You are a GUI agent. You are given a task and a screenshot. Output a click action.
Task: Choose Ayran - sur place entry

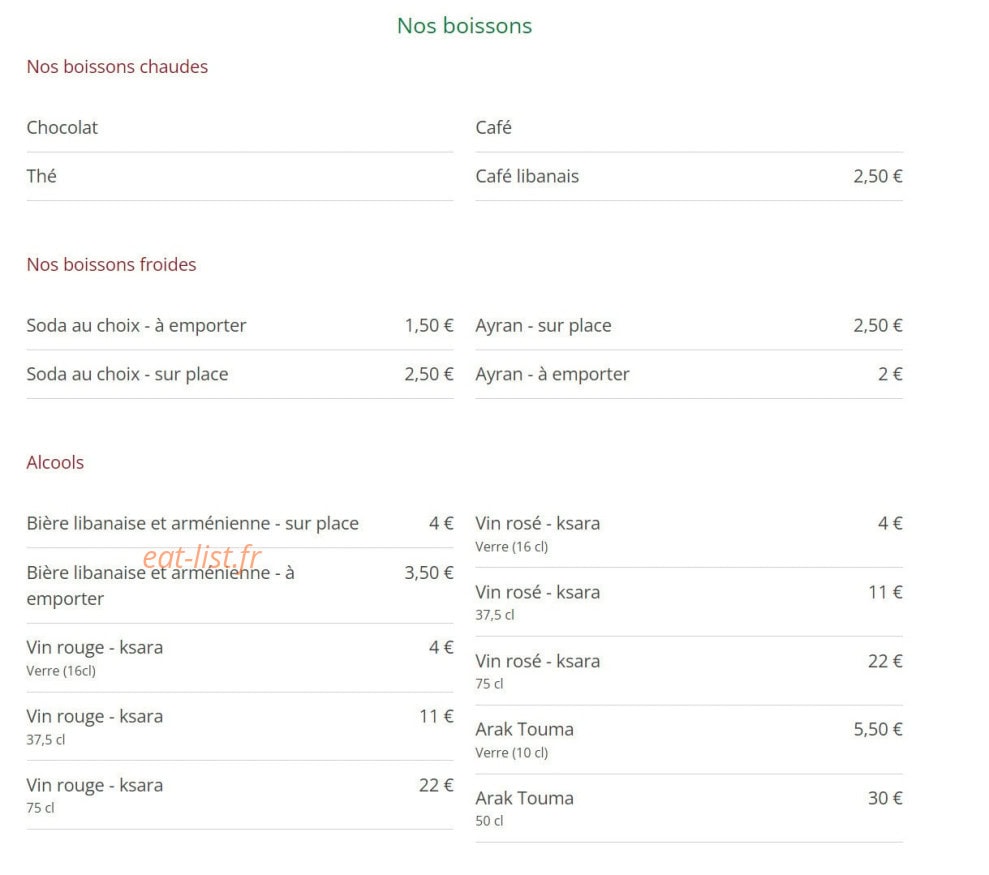(x=689, y=326)
